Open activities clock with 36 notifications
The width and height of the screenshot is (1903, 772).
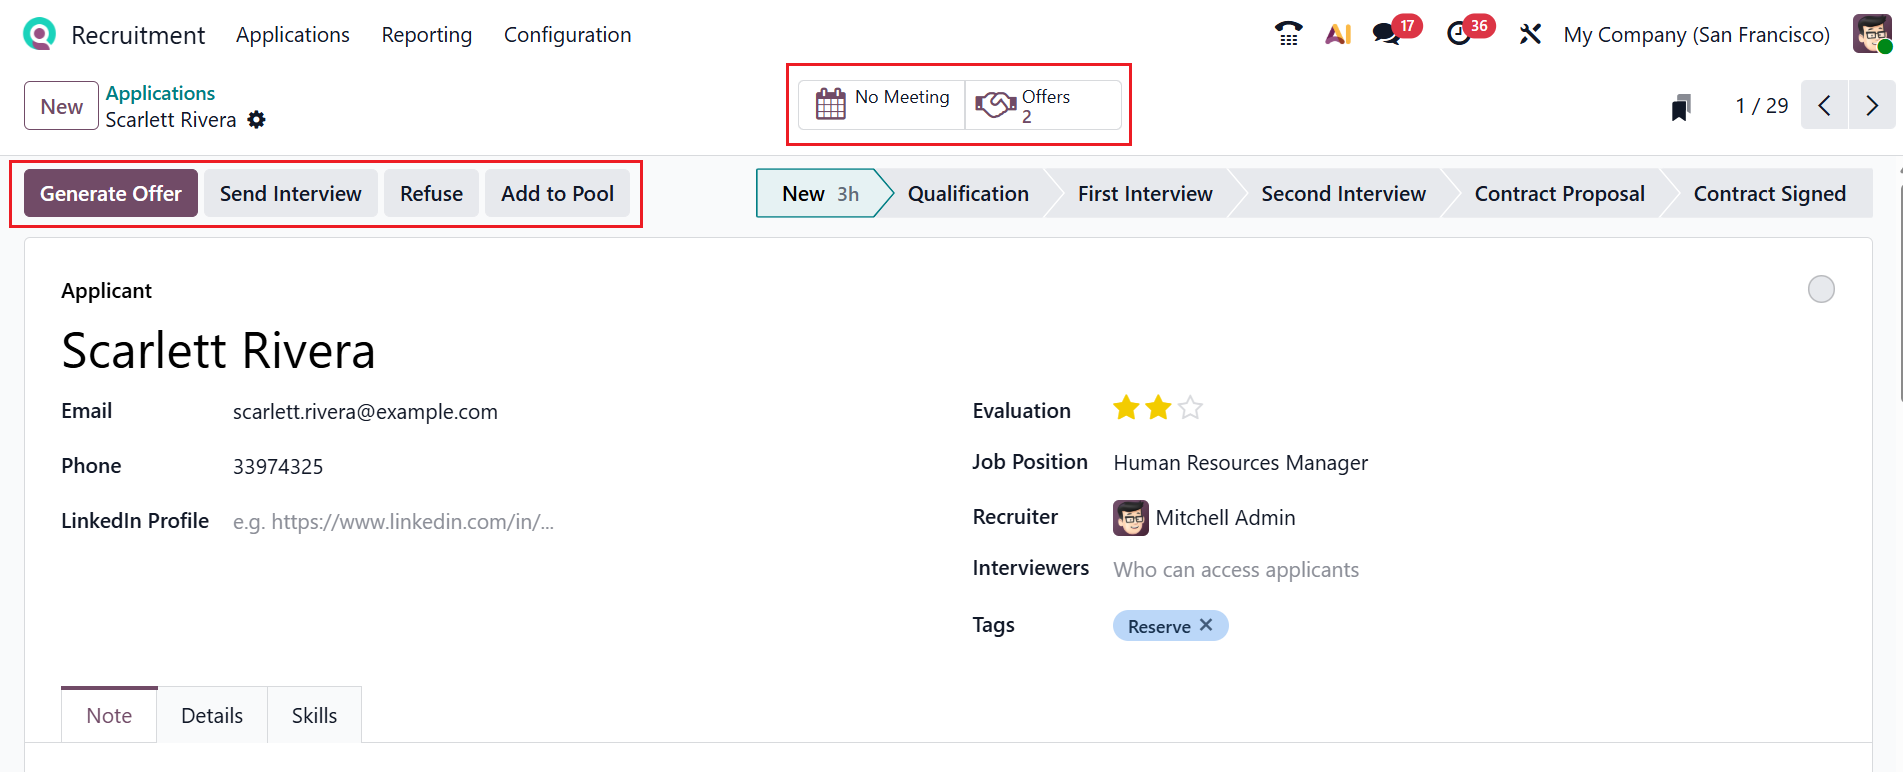(1460, 34)
